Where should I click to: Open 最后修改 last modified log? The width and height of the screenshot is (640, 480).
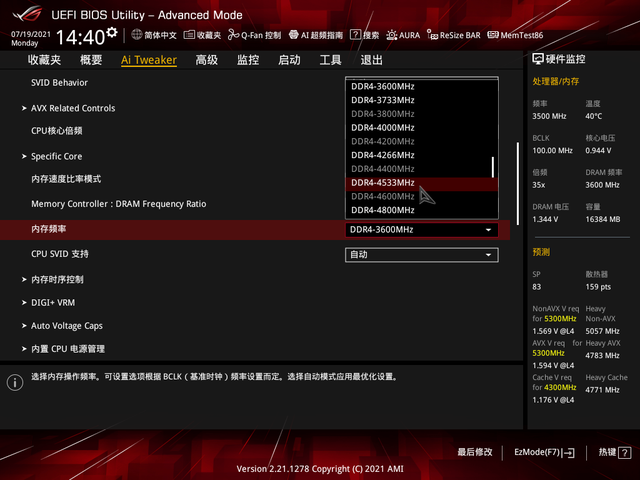[x=475, y=452]
